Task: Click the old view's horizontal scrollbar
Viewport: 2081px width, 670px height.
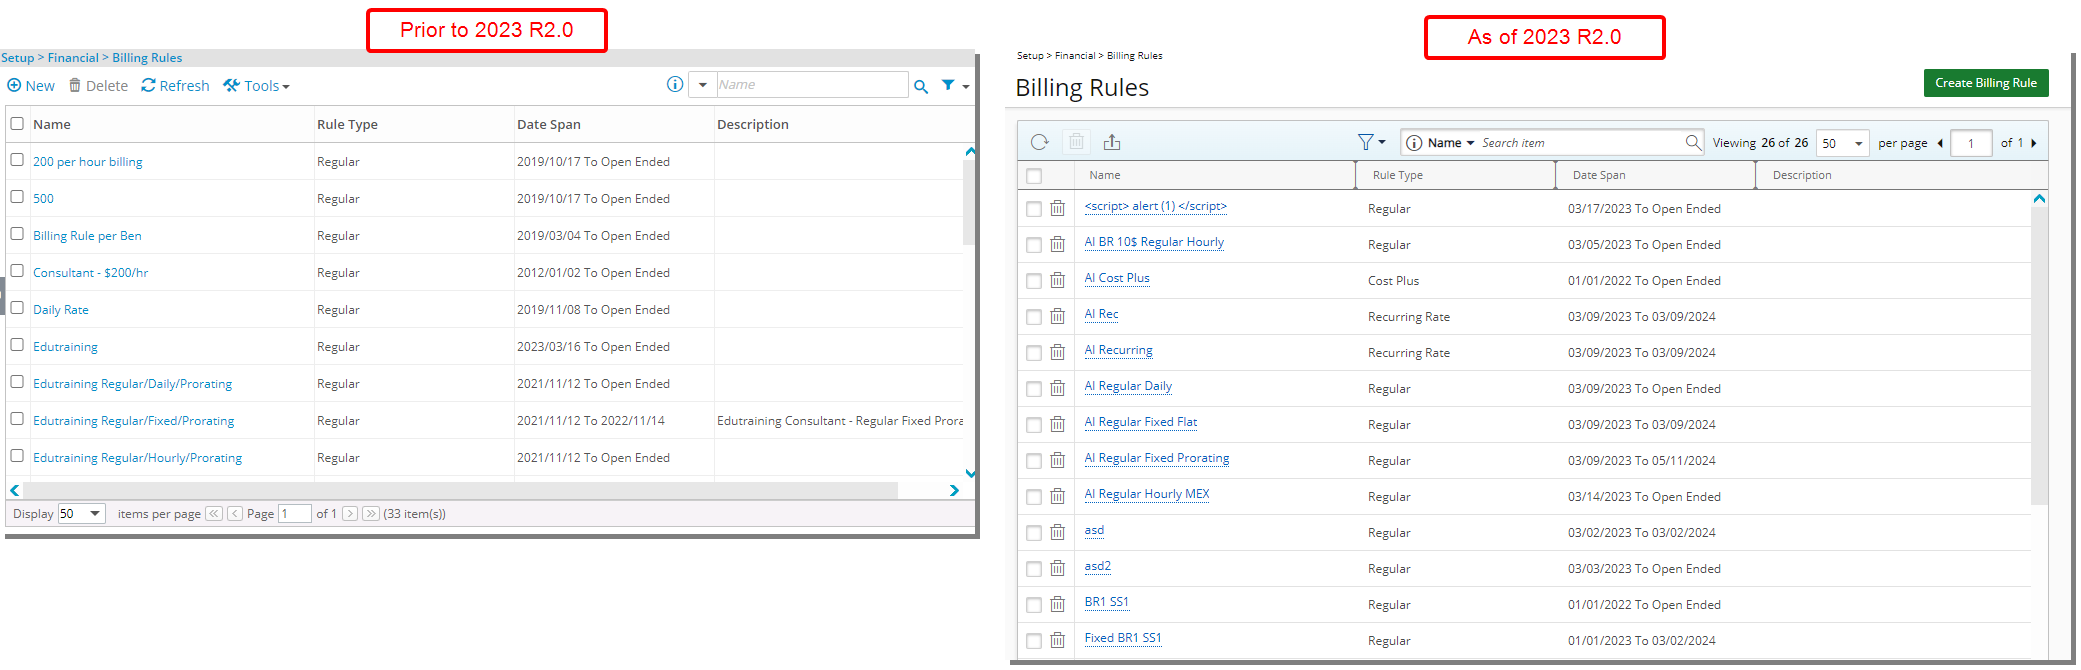Action: (x=460, y=490)
